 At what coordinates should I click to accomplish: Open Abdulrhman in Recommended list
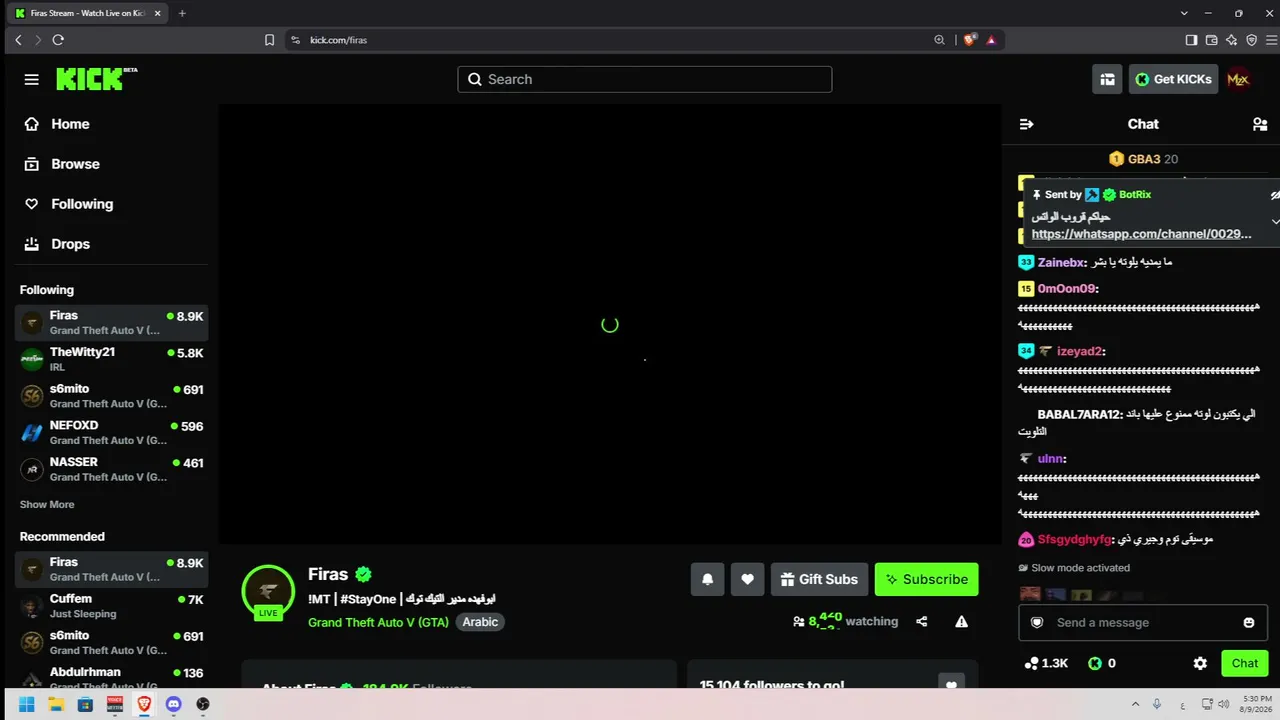[x=112, y=677]
